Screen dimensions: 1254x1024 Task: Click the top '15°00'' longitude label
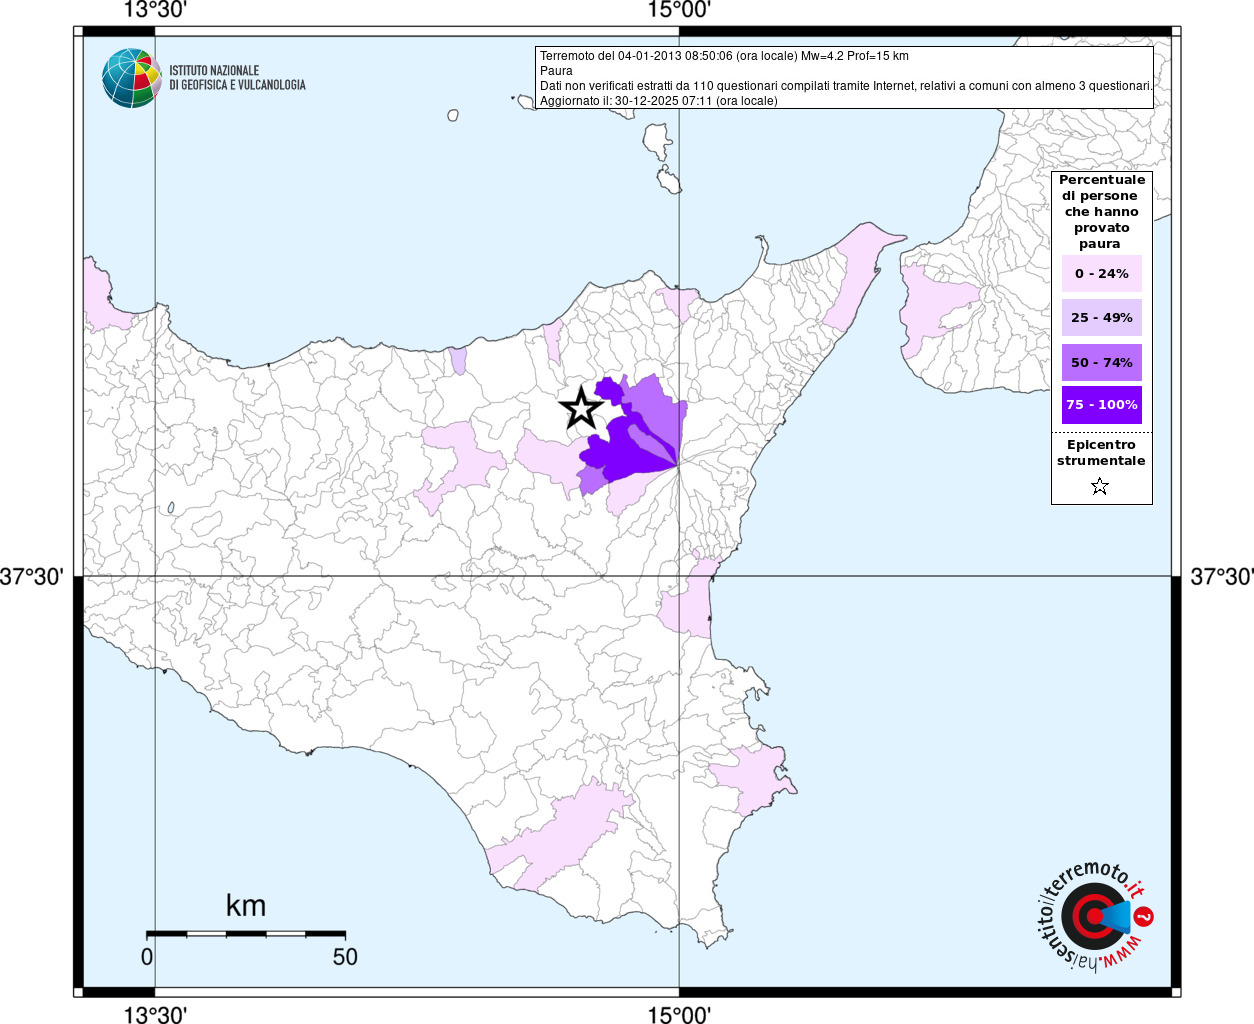(679, 10)
